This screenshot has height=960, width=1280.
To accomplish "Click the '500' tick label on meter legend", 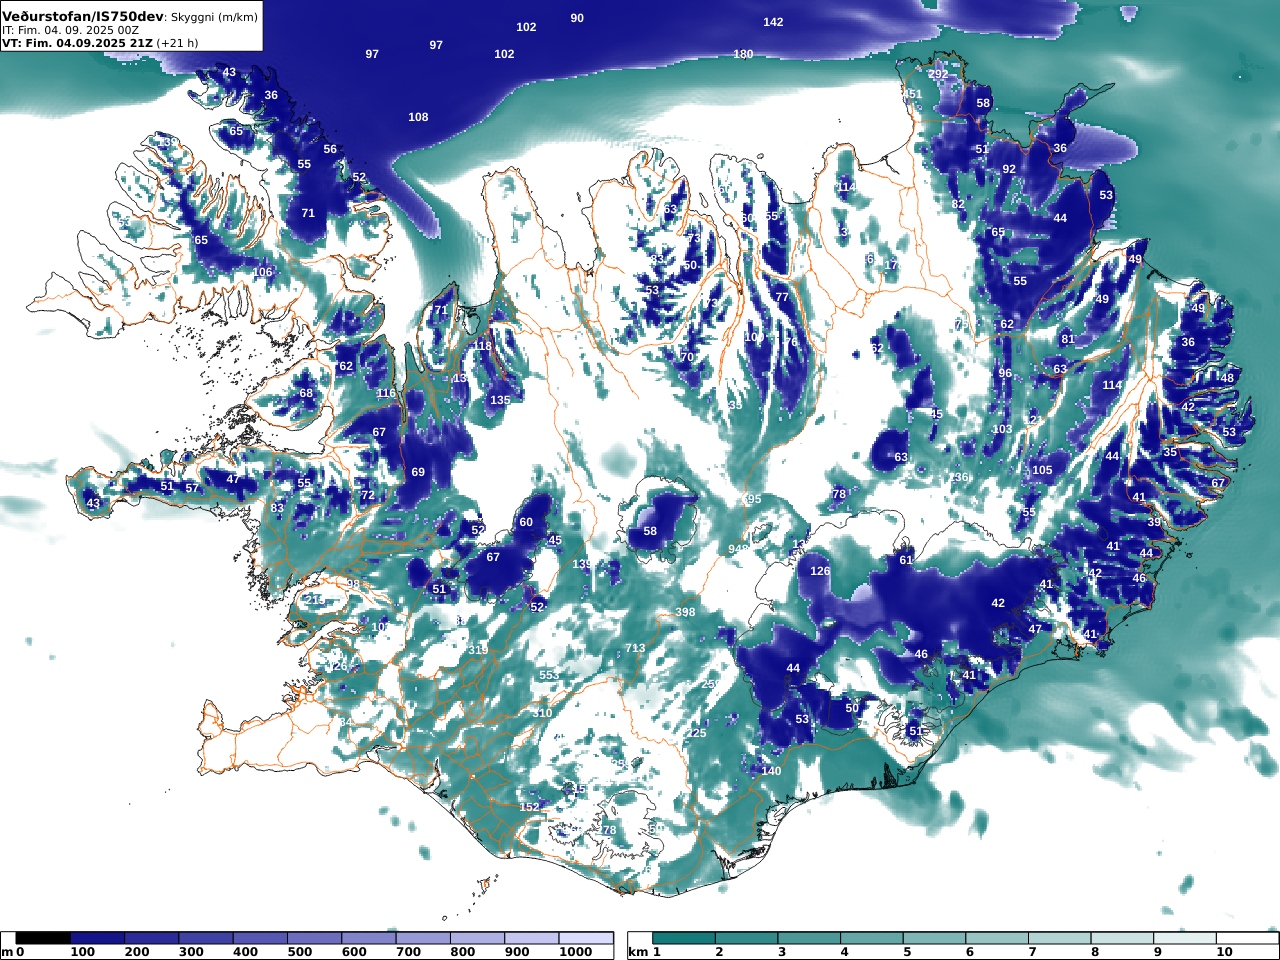I will (x=300, y=952).
